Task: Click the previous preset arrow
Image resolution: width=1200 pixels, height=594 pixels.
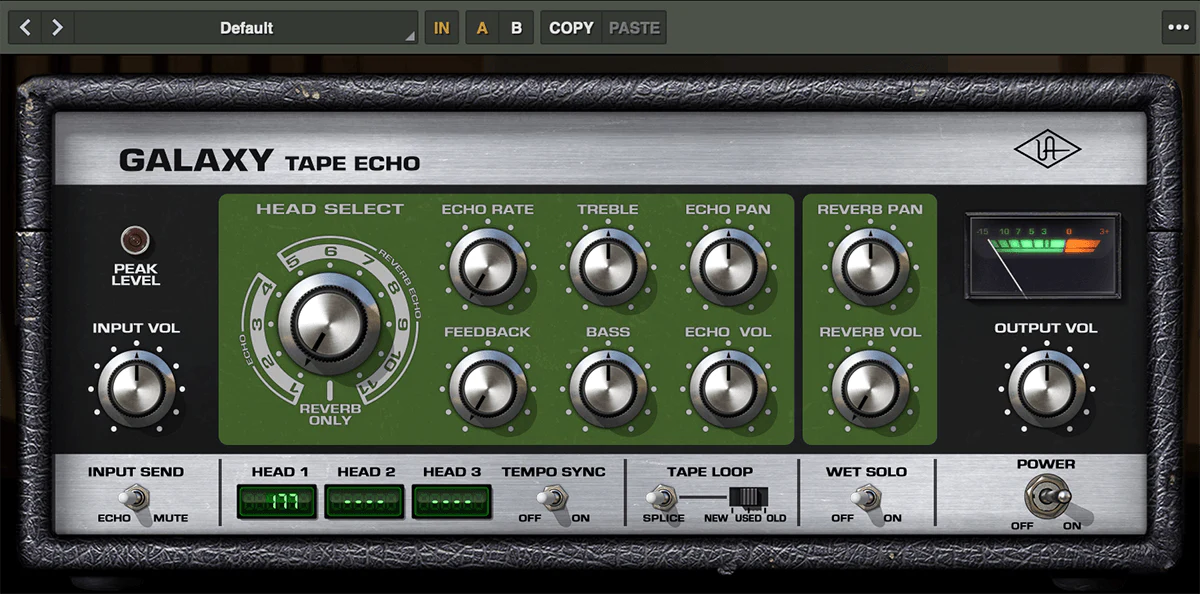Action: tap(24, 27)
